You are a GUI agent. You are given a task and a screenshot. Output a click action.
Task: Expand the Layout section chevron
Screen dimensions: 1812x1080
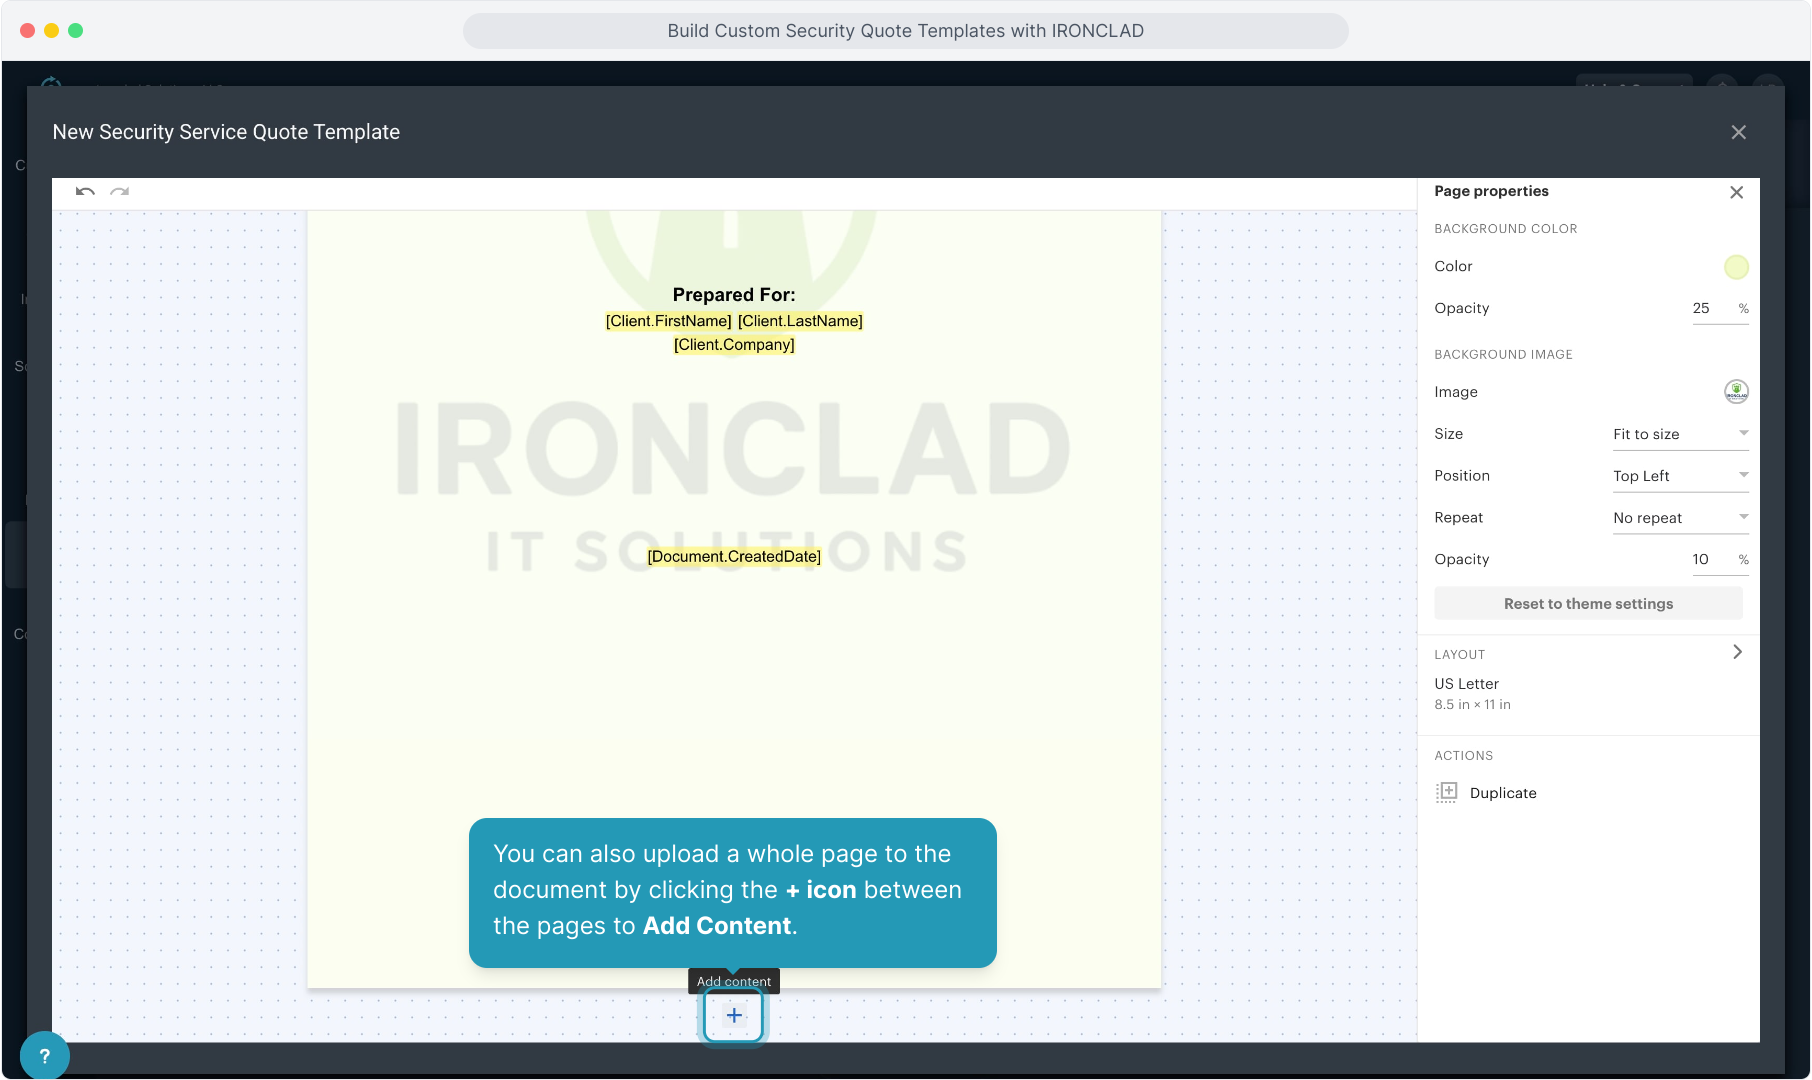point(1737,652)
